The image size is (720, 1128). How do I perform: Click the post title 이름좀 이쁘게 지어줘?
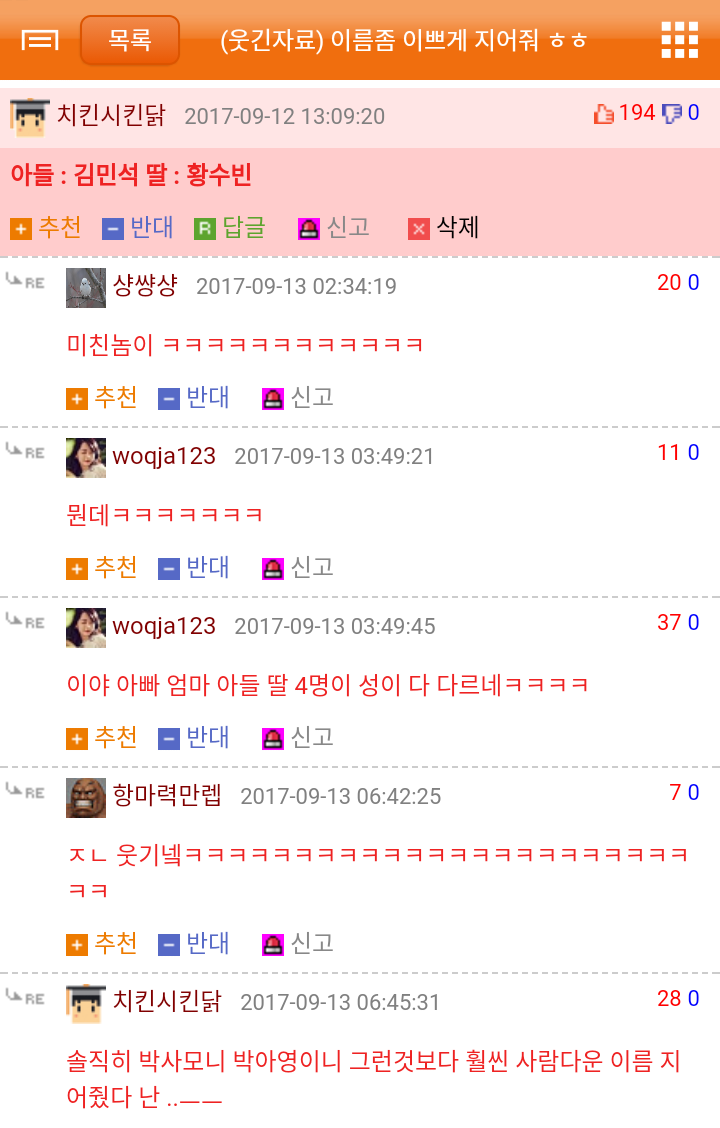(404, 40)
